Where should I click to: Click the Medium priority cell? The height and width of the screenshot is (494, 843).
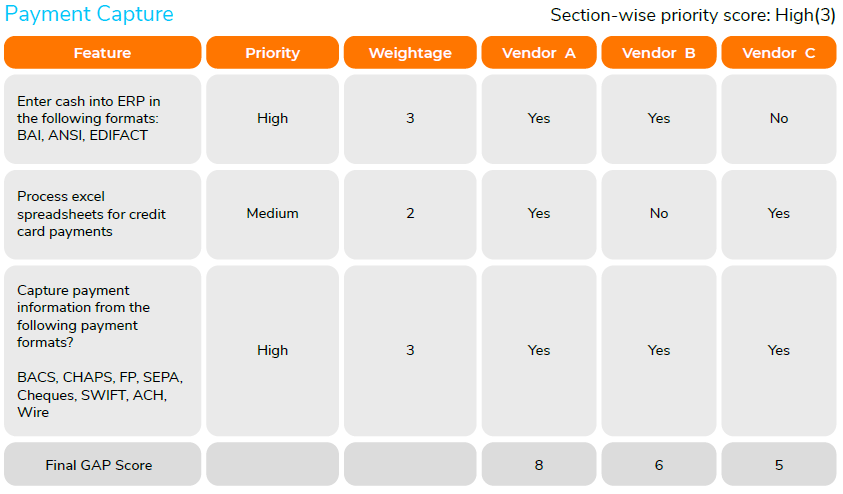pyautogui.click(x=272, y=213)
